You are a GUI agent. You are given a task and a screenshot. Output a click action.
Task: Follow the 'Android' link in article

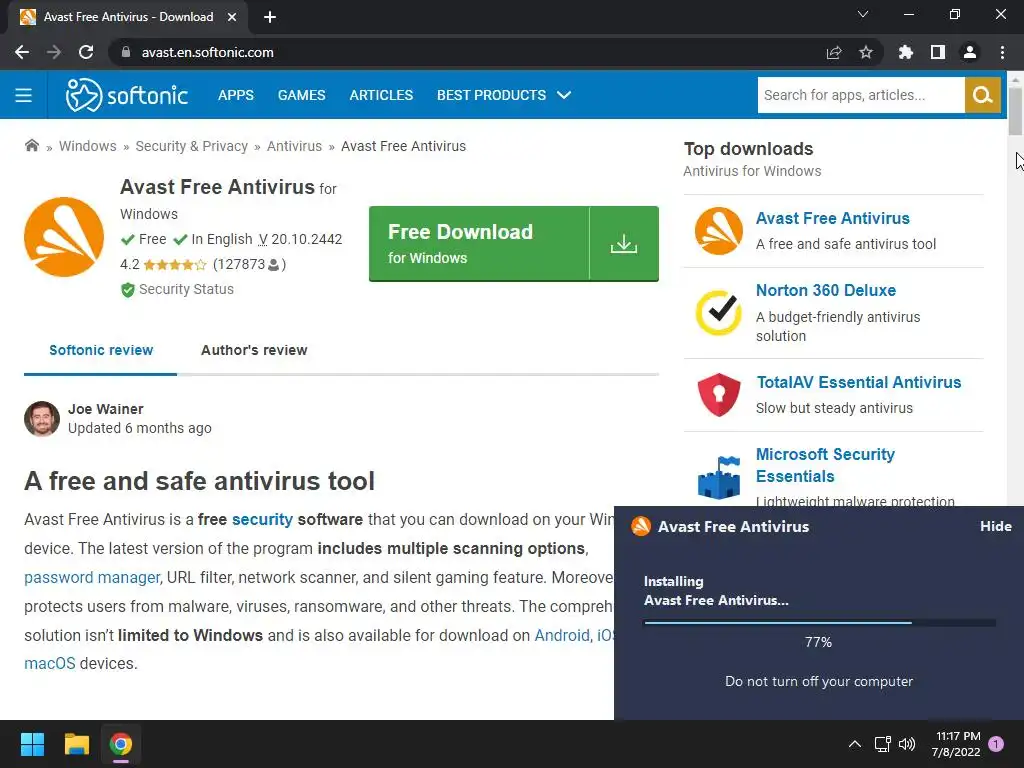point(562,635)
